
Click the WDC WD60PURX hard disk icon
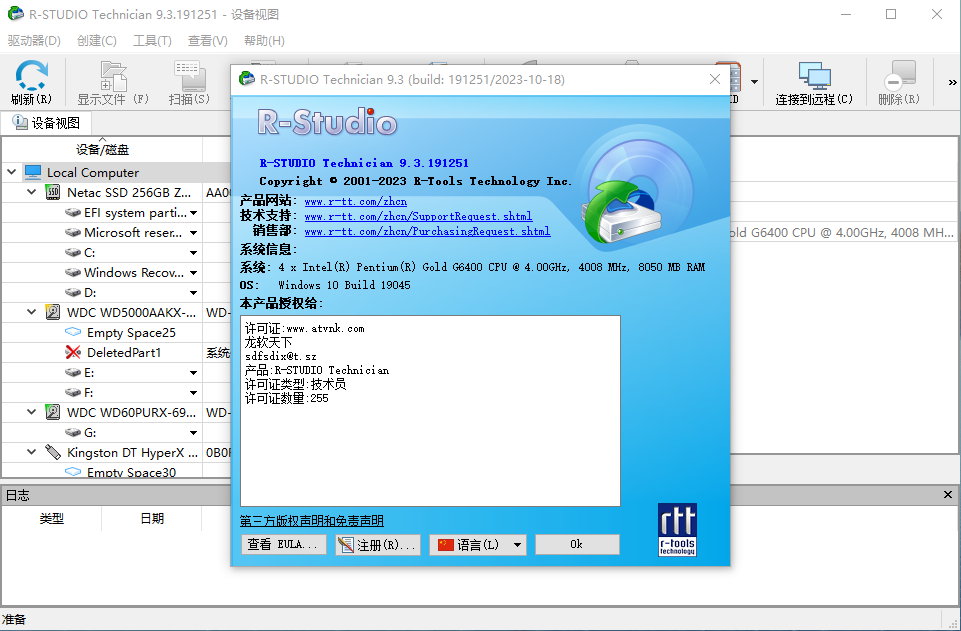(53, 412)
